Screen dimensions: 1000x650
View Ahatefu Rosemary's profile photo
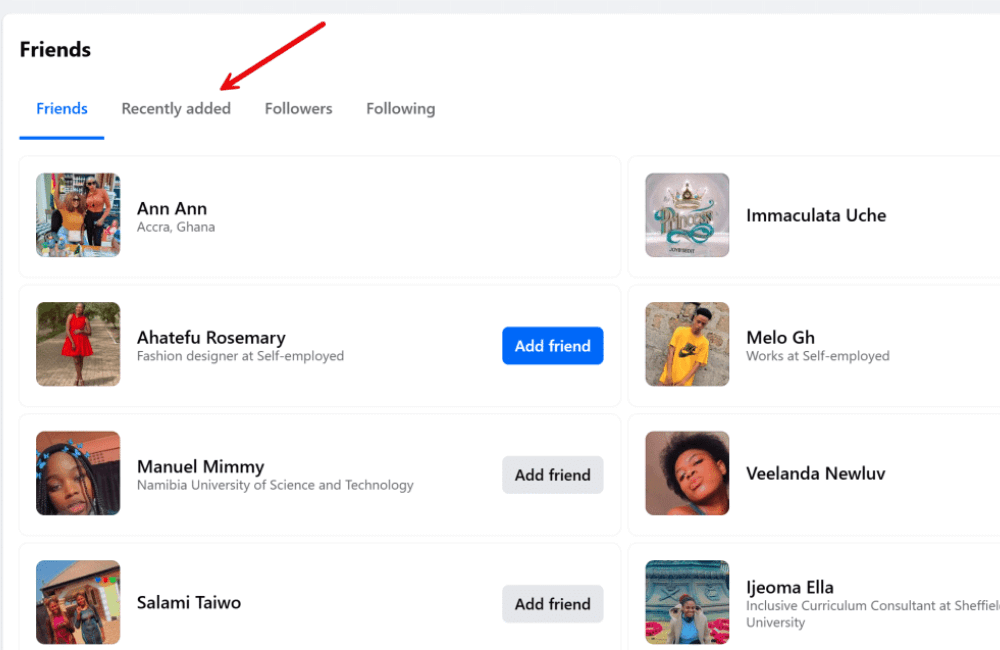coord(78,344)
